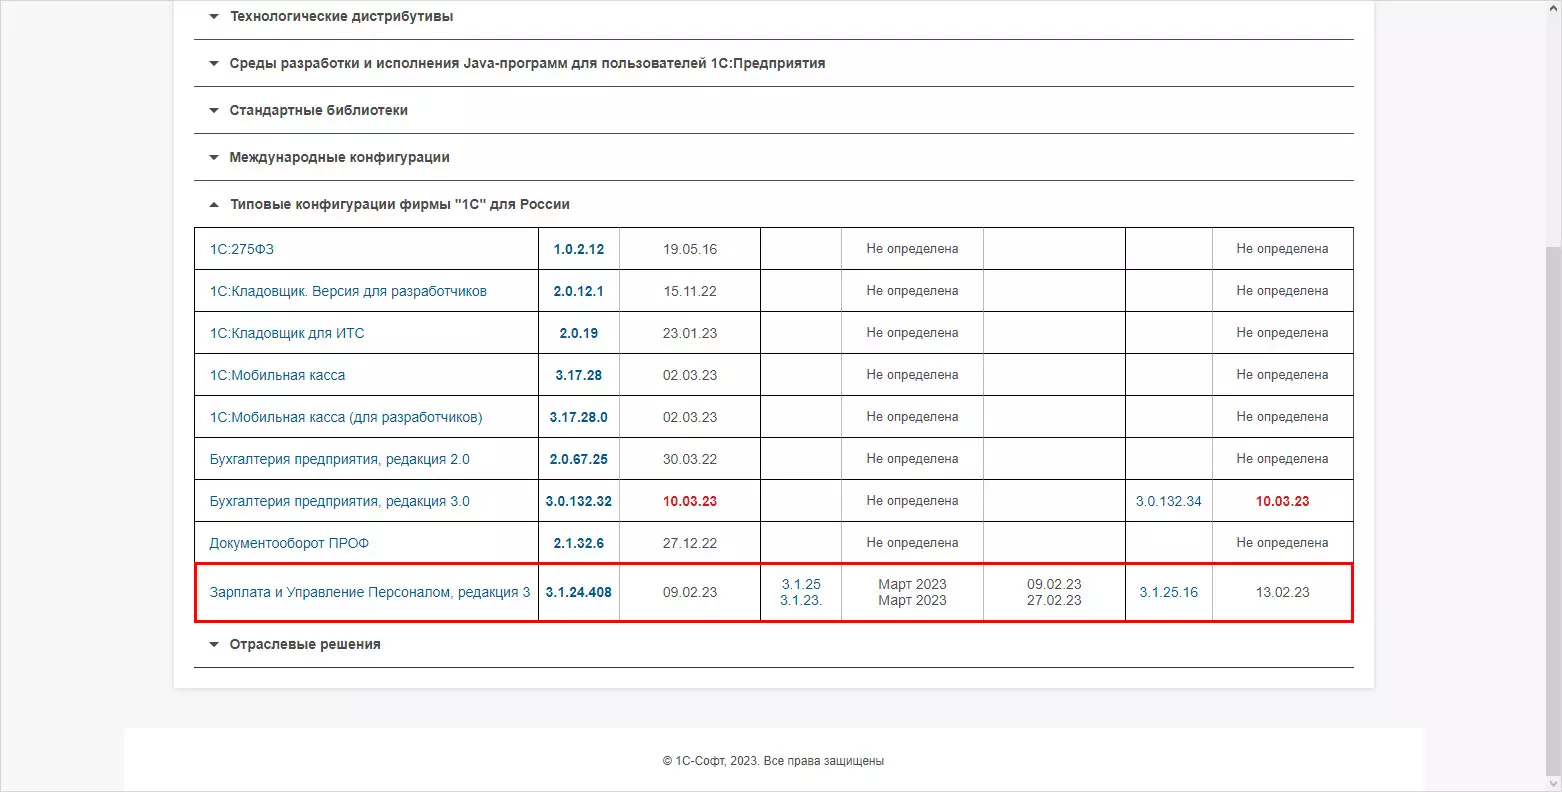
Task: Click version number 3.0.132.32
Action: 579,501
